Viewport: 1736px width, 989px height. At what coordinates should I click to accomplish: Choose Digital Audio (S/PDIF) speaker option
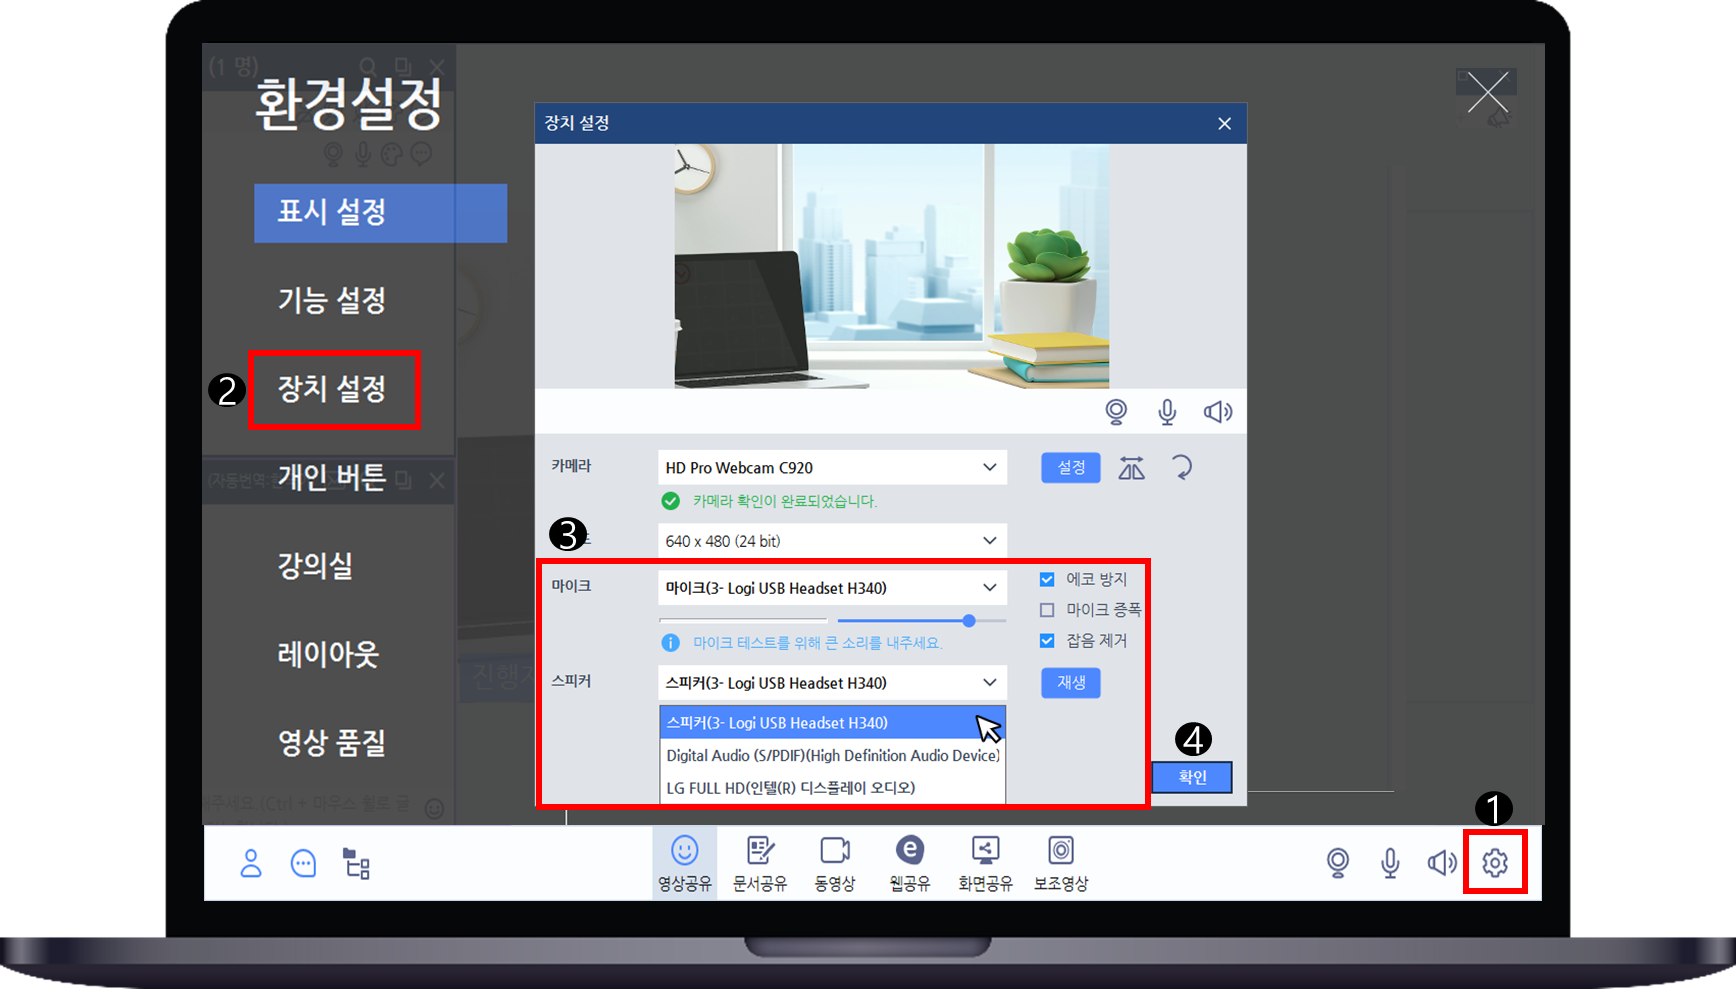832,756
